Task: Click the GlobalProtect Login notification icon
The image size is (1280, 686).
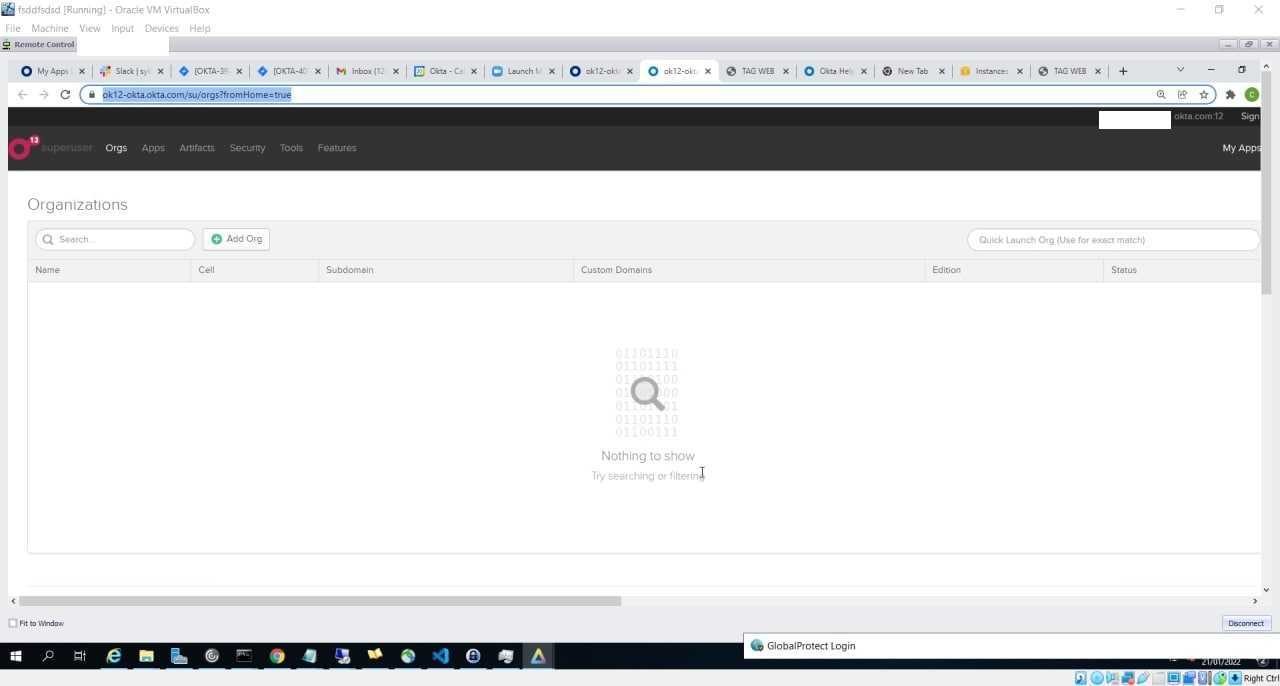Action: [757, 645]
